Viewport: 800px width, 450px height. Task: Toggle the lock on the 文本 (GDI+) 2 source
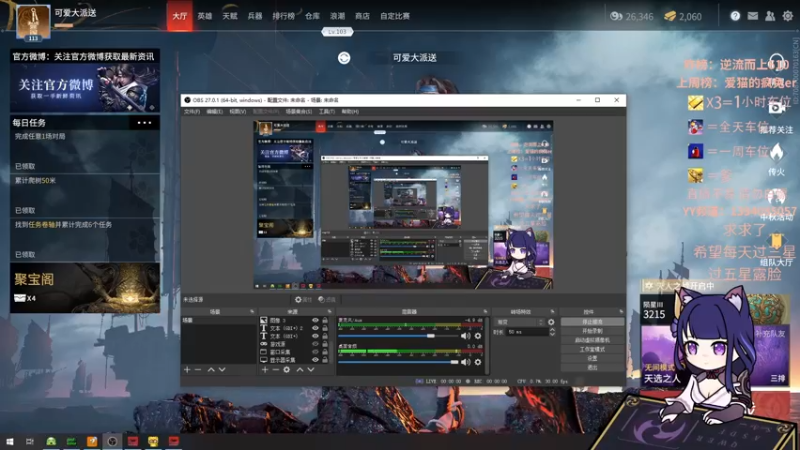pyautogui.click(x=325, y=328)
